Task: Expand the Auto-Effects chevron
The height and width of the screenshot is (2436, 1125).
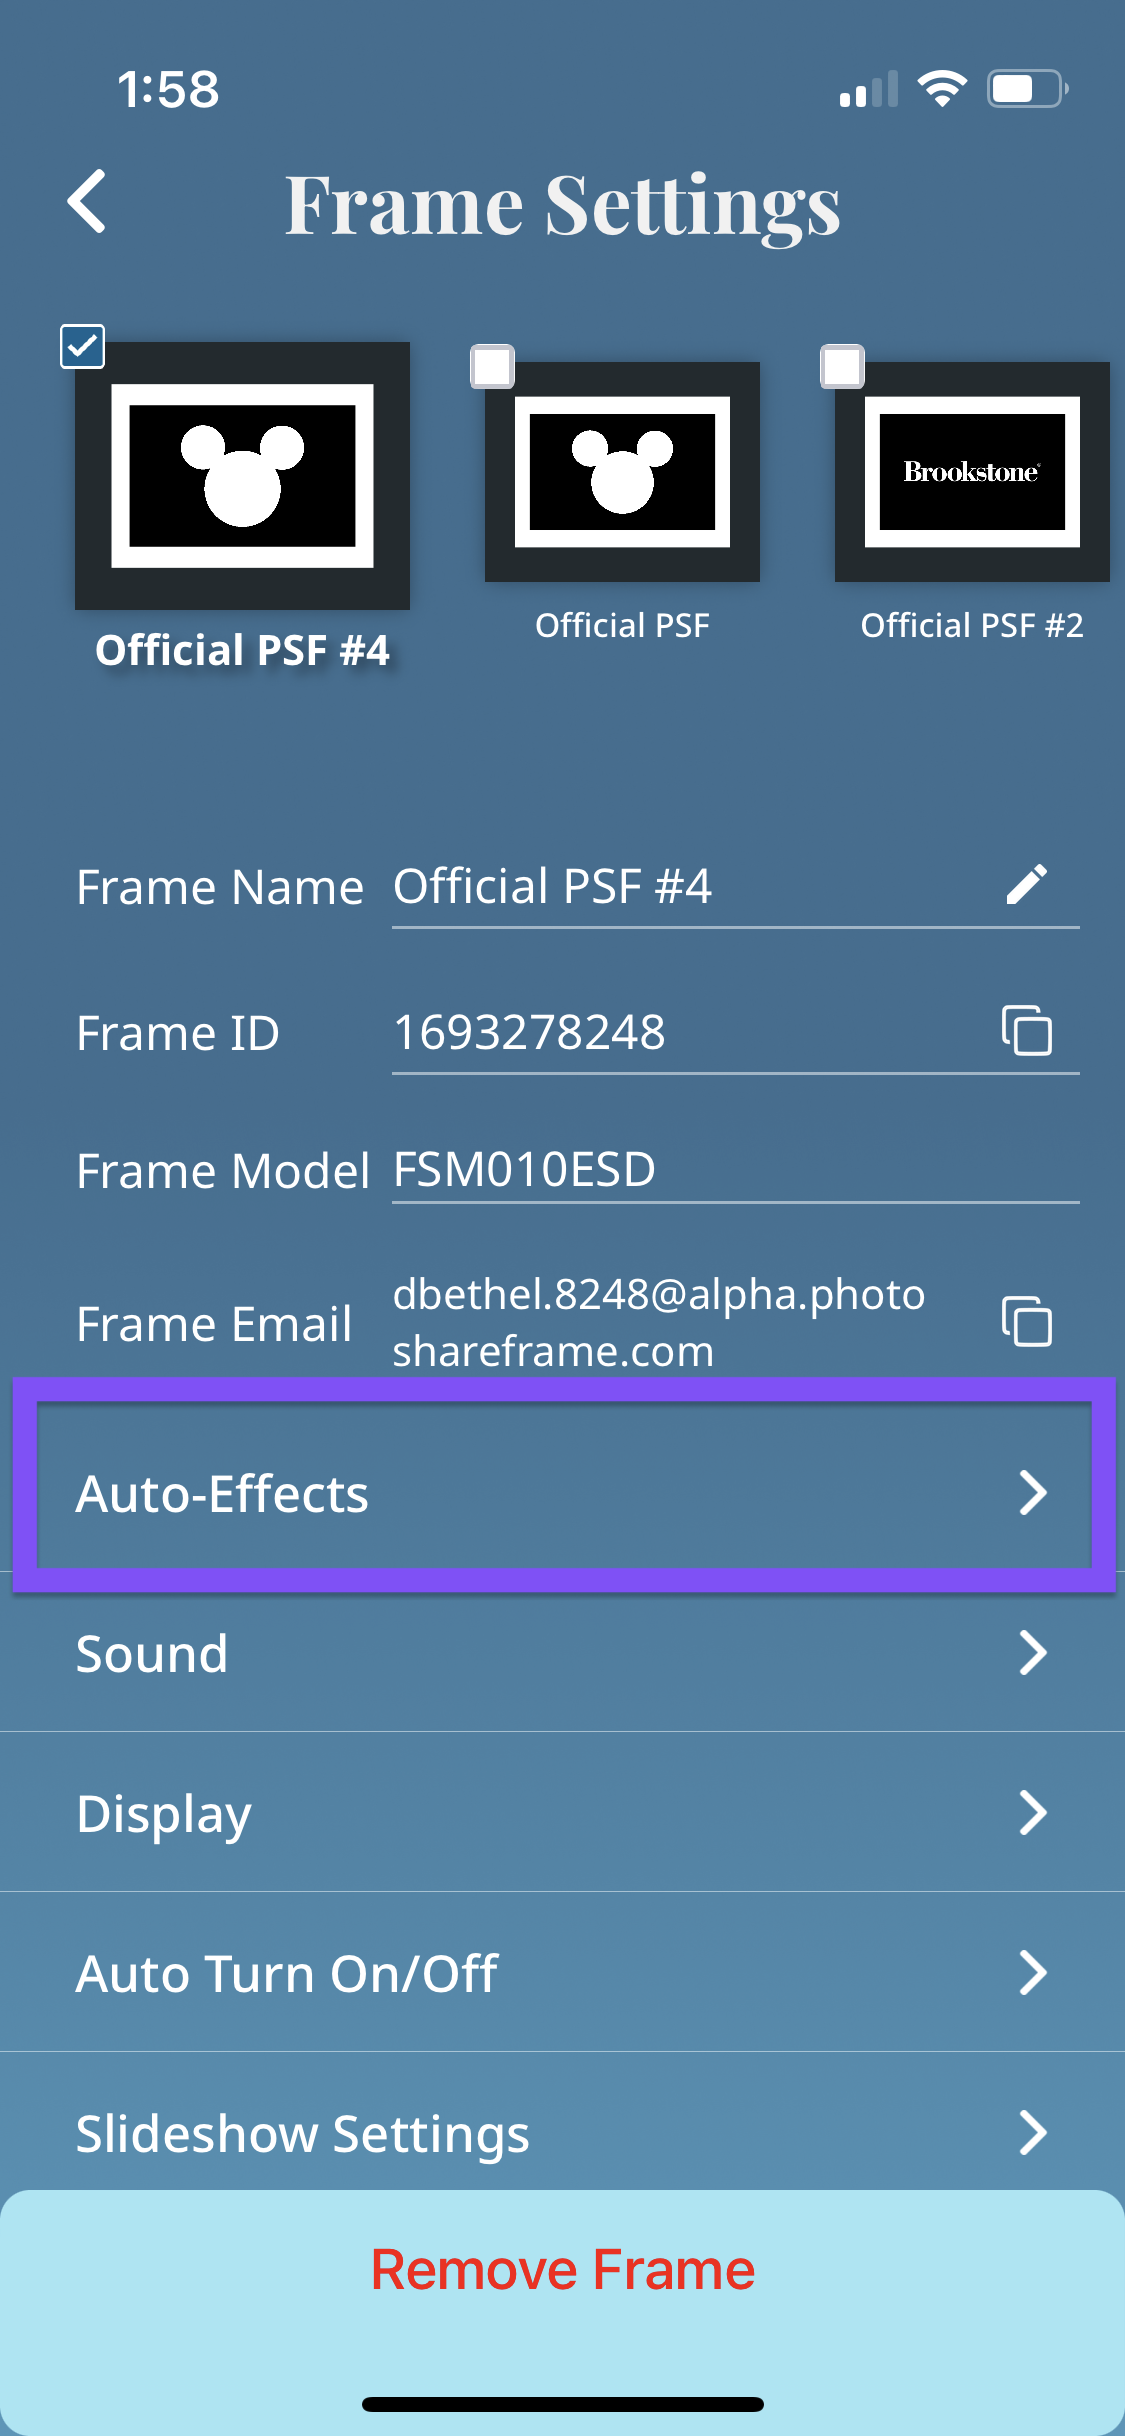Action: coord(1032,1493)
